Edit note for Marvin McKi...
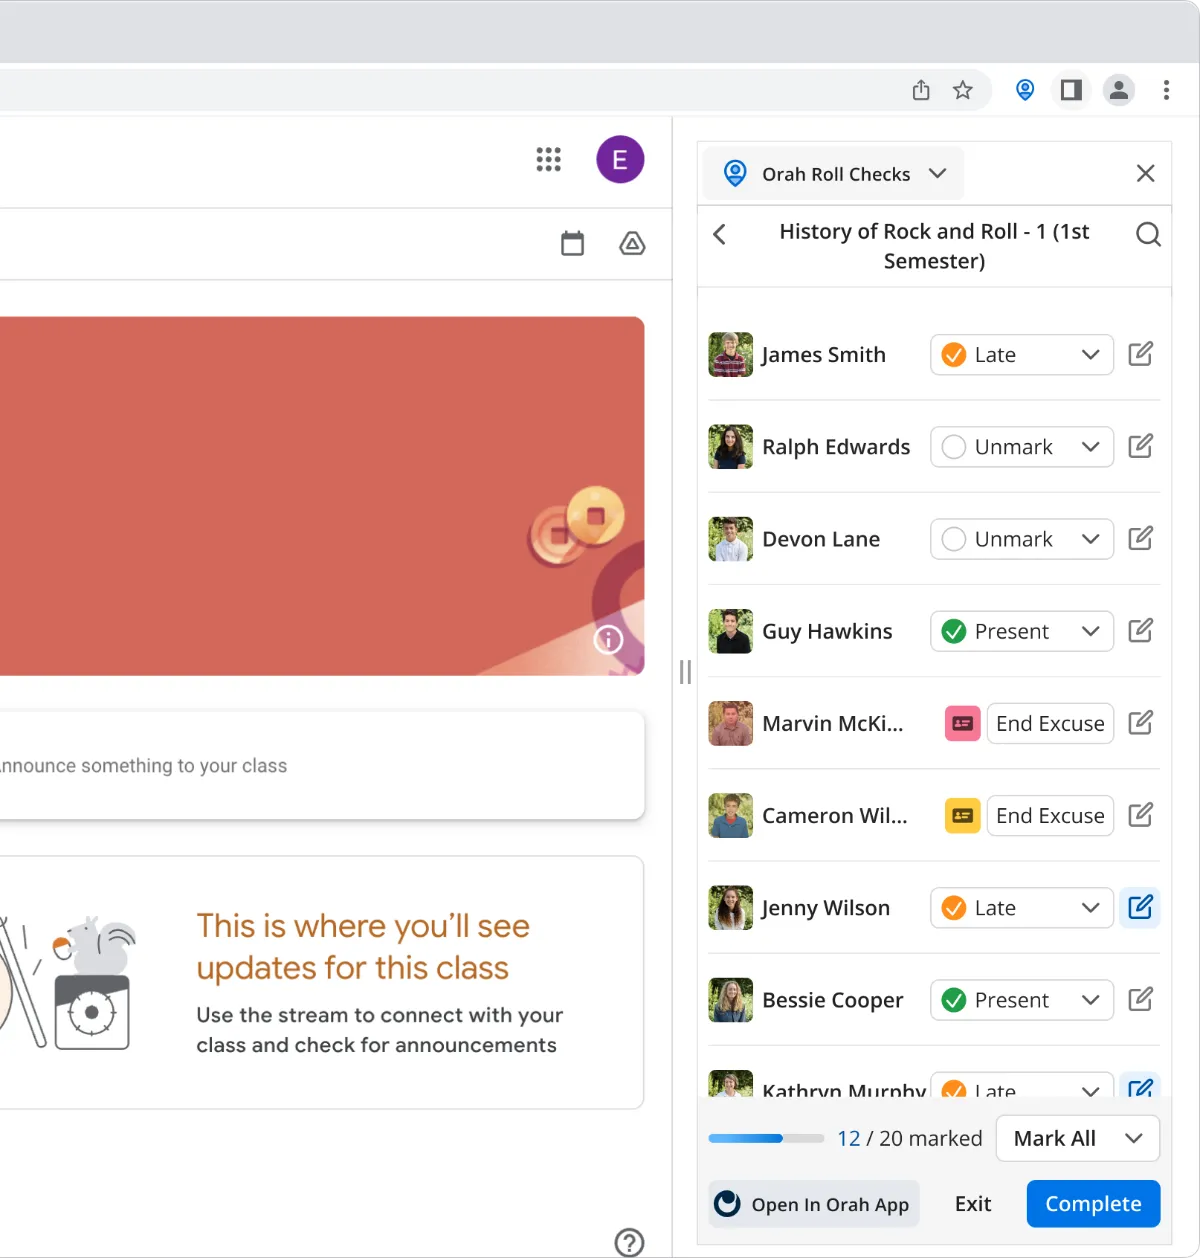This screenshot has height=1258, width=1200. point(1140,723)
